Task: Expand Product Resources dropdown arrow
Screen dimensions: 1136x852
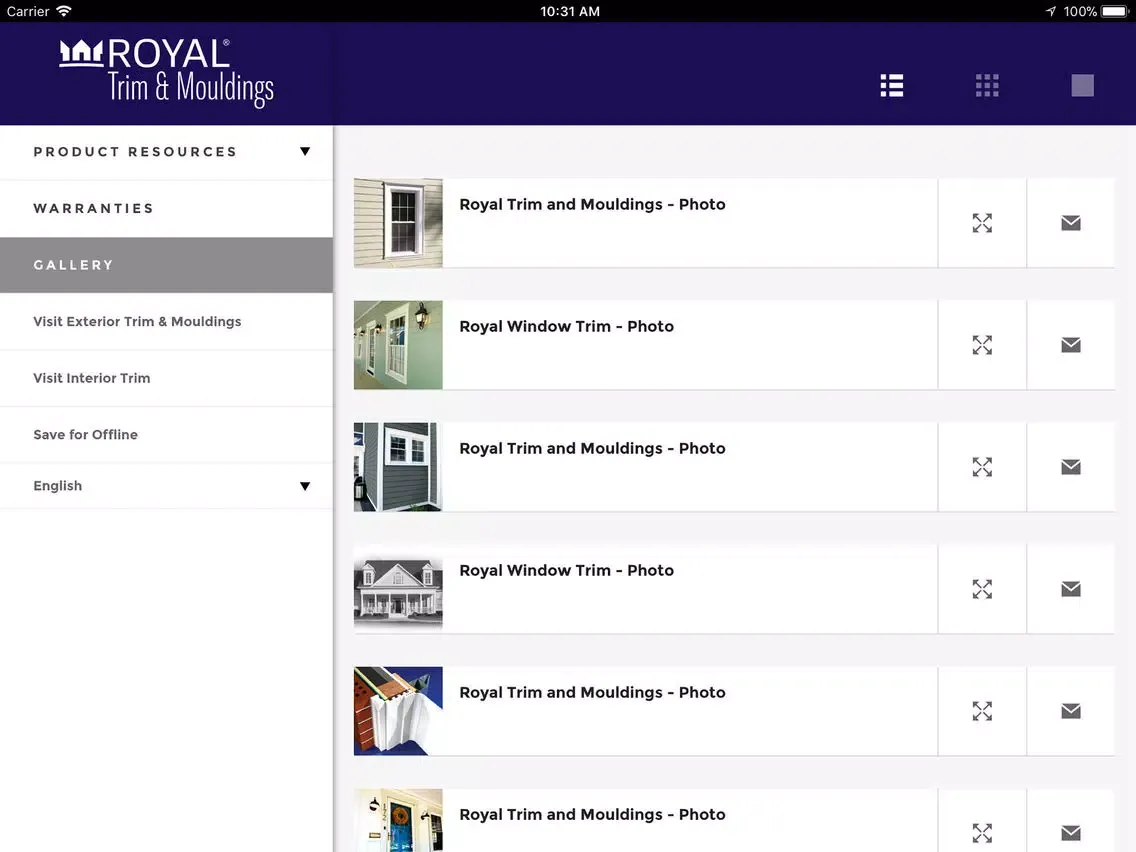Action: click(x=305, y=151)
